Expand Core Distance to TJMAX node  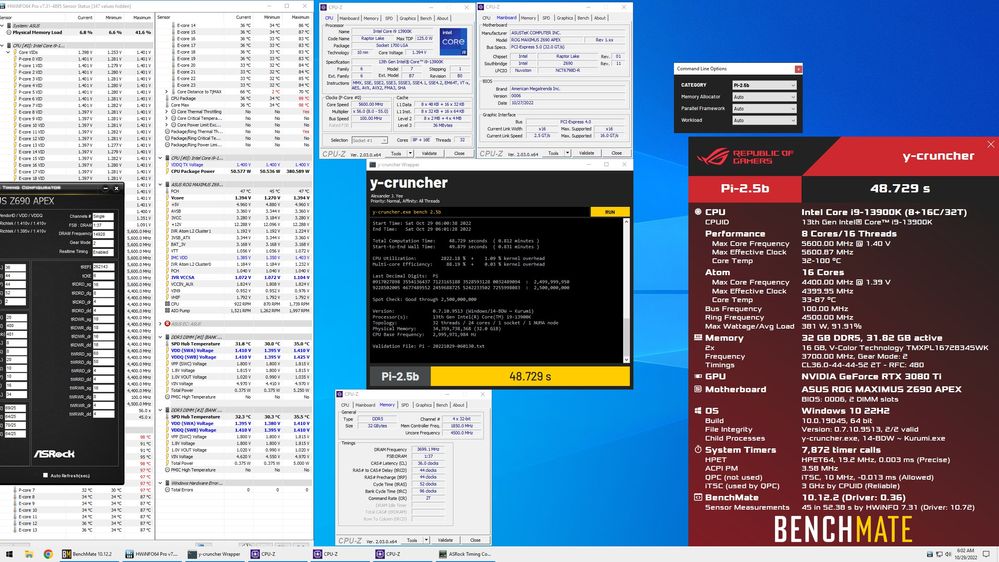click(168, 92)
